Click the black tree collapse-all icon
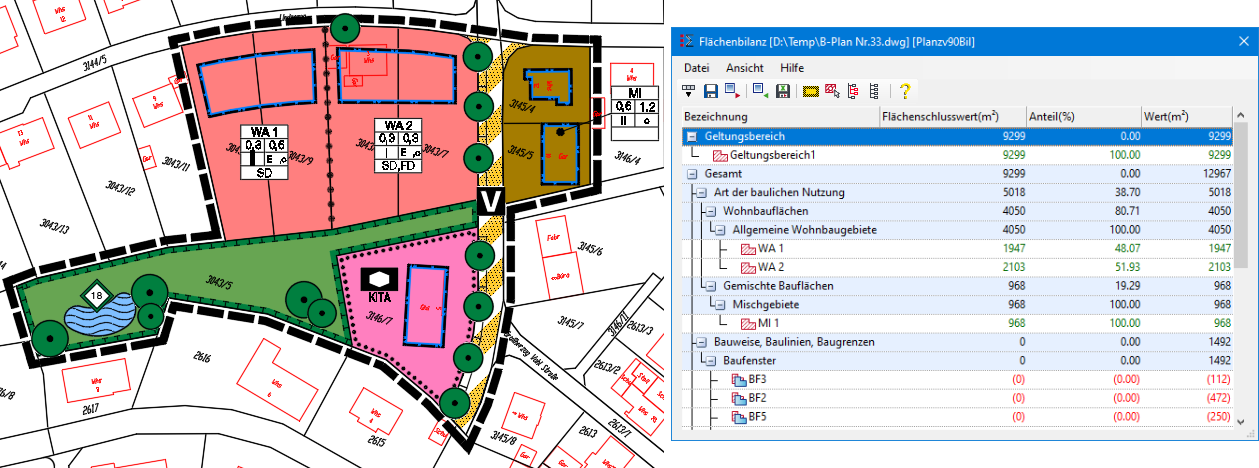 [x=873, y=91]
